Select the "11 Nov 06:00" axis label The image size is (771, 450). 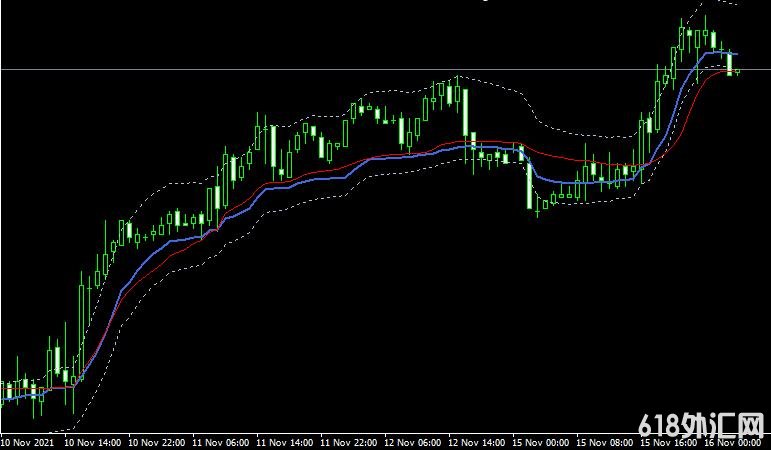coord(221,441)
